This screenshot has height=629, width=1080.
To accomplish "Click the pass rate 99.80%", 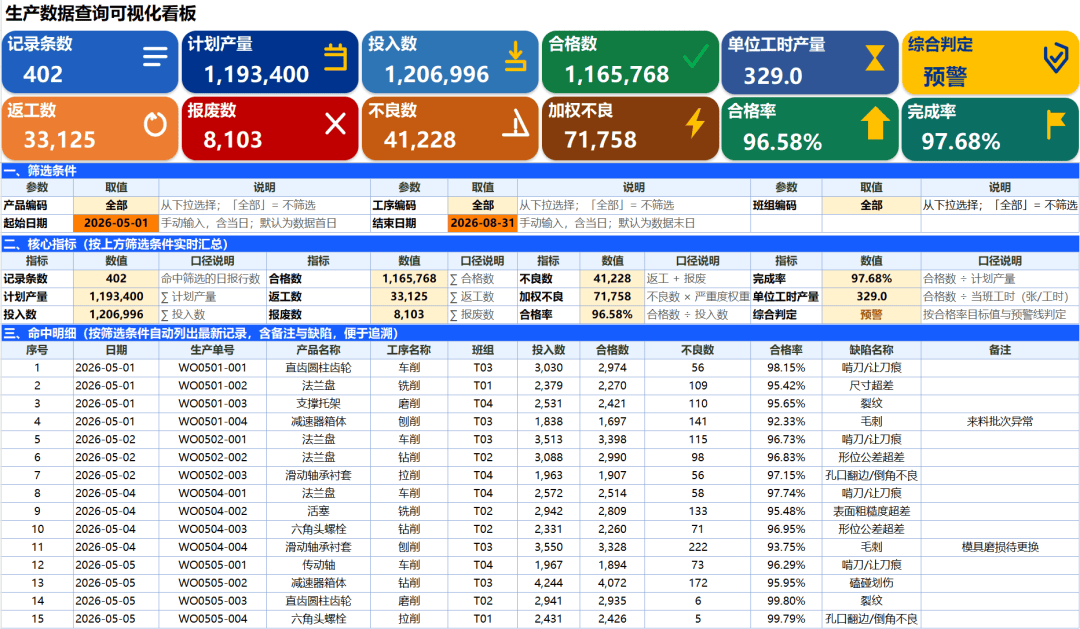I will click(x=786, y=601).
